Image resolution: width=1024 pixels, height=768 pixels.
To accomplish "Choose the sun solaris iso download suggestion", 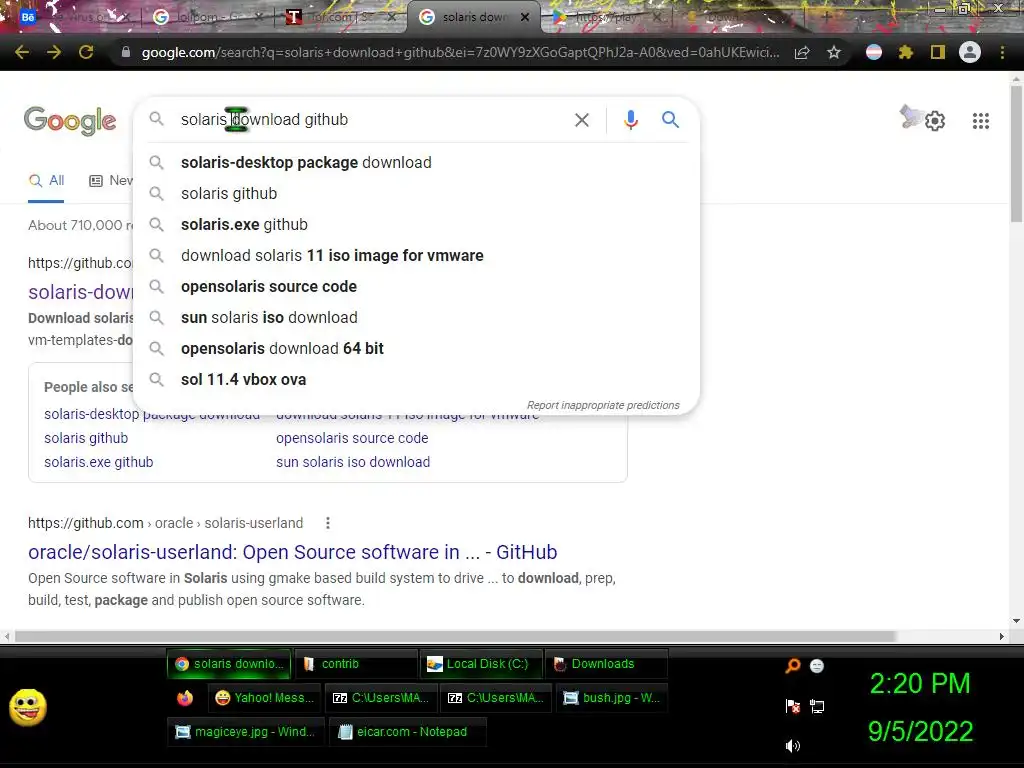I will [416, 317].
